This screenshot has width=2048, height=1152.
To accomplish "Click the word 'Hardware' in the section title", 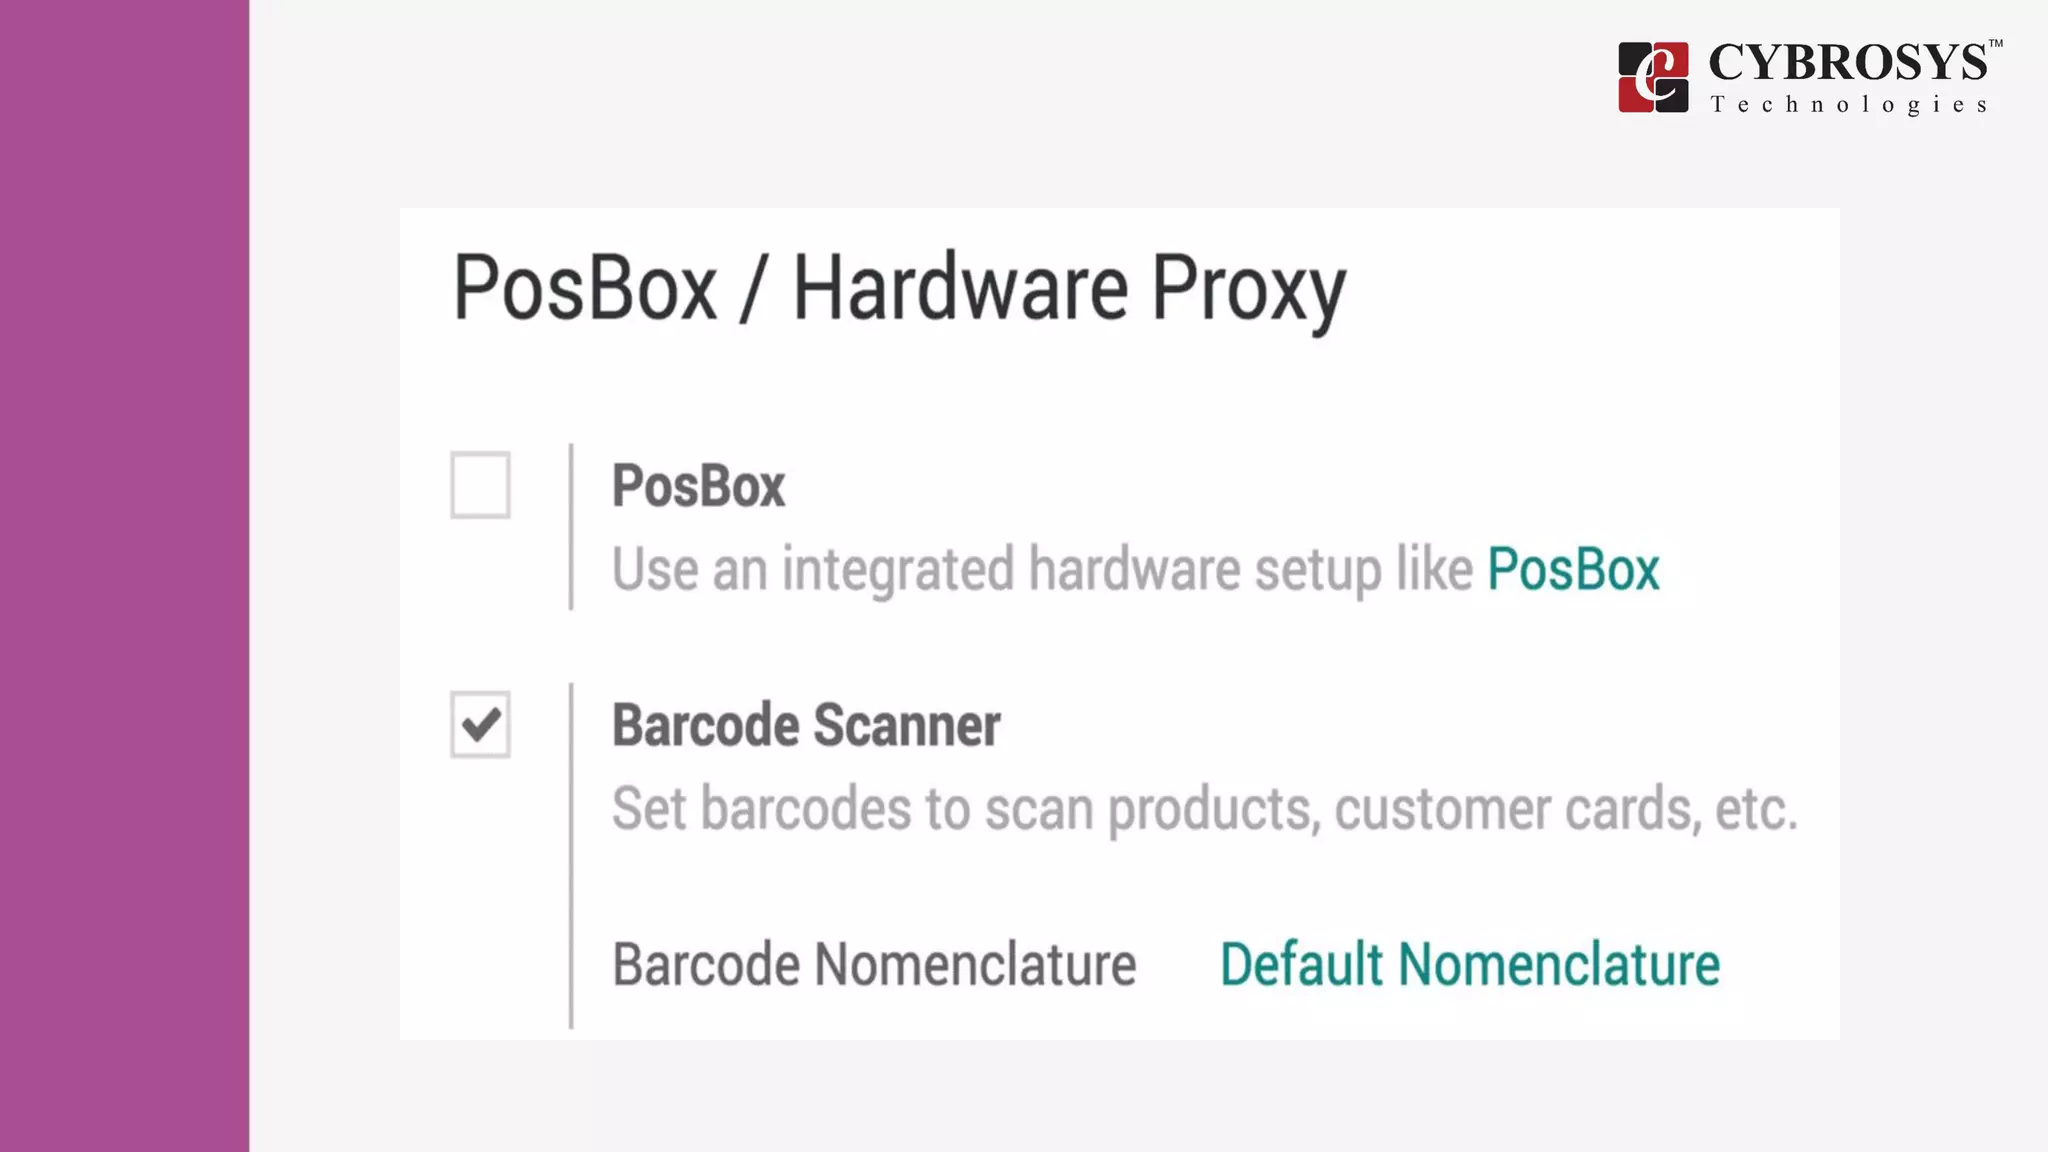I will pyautogui.click(x=960, y=288).
